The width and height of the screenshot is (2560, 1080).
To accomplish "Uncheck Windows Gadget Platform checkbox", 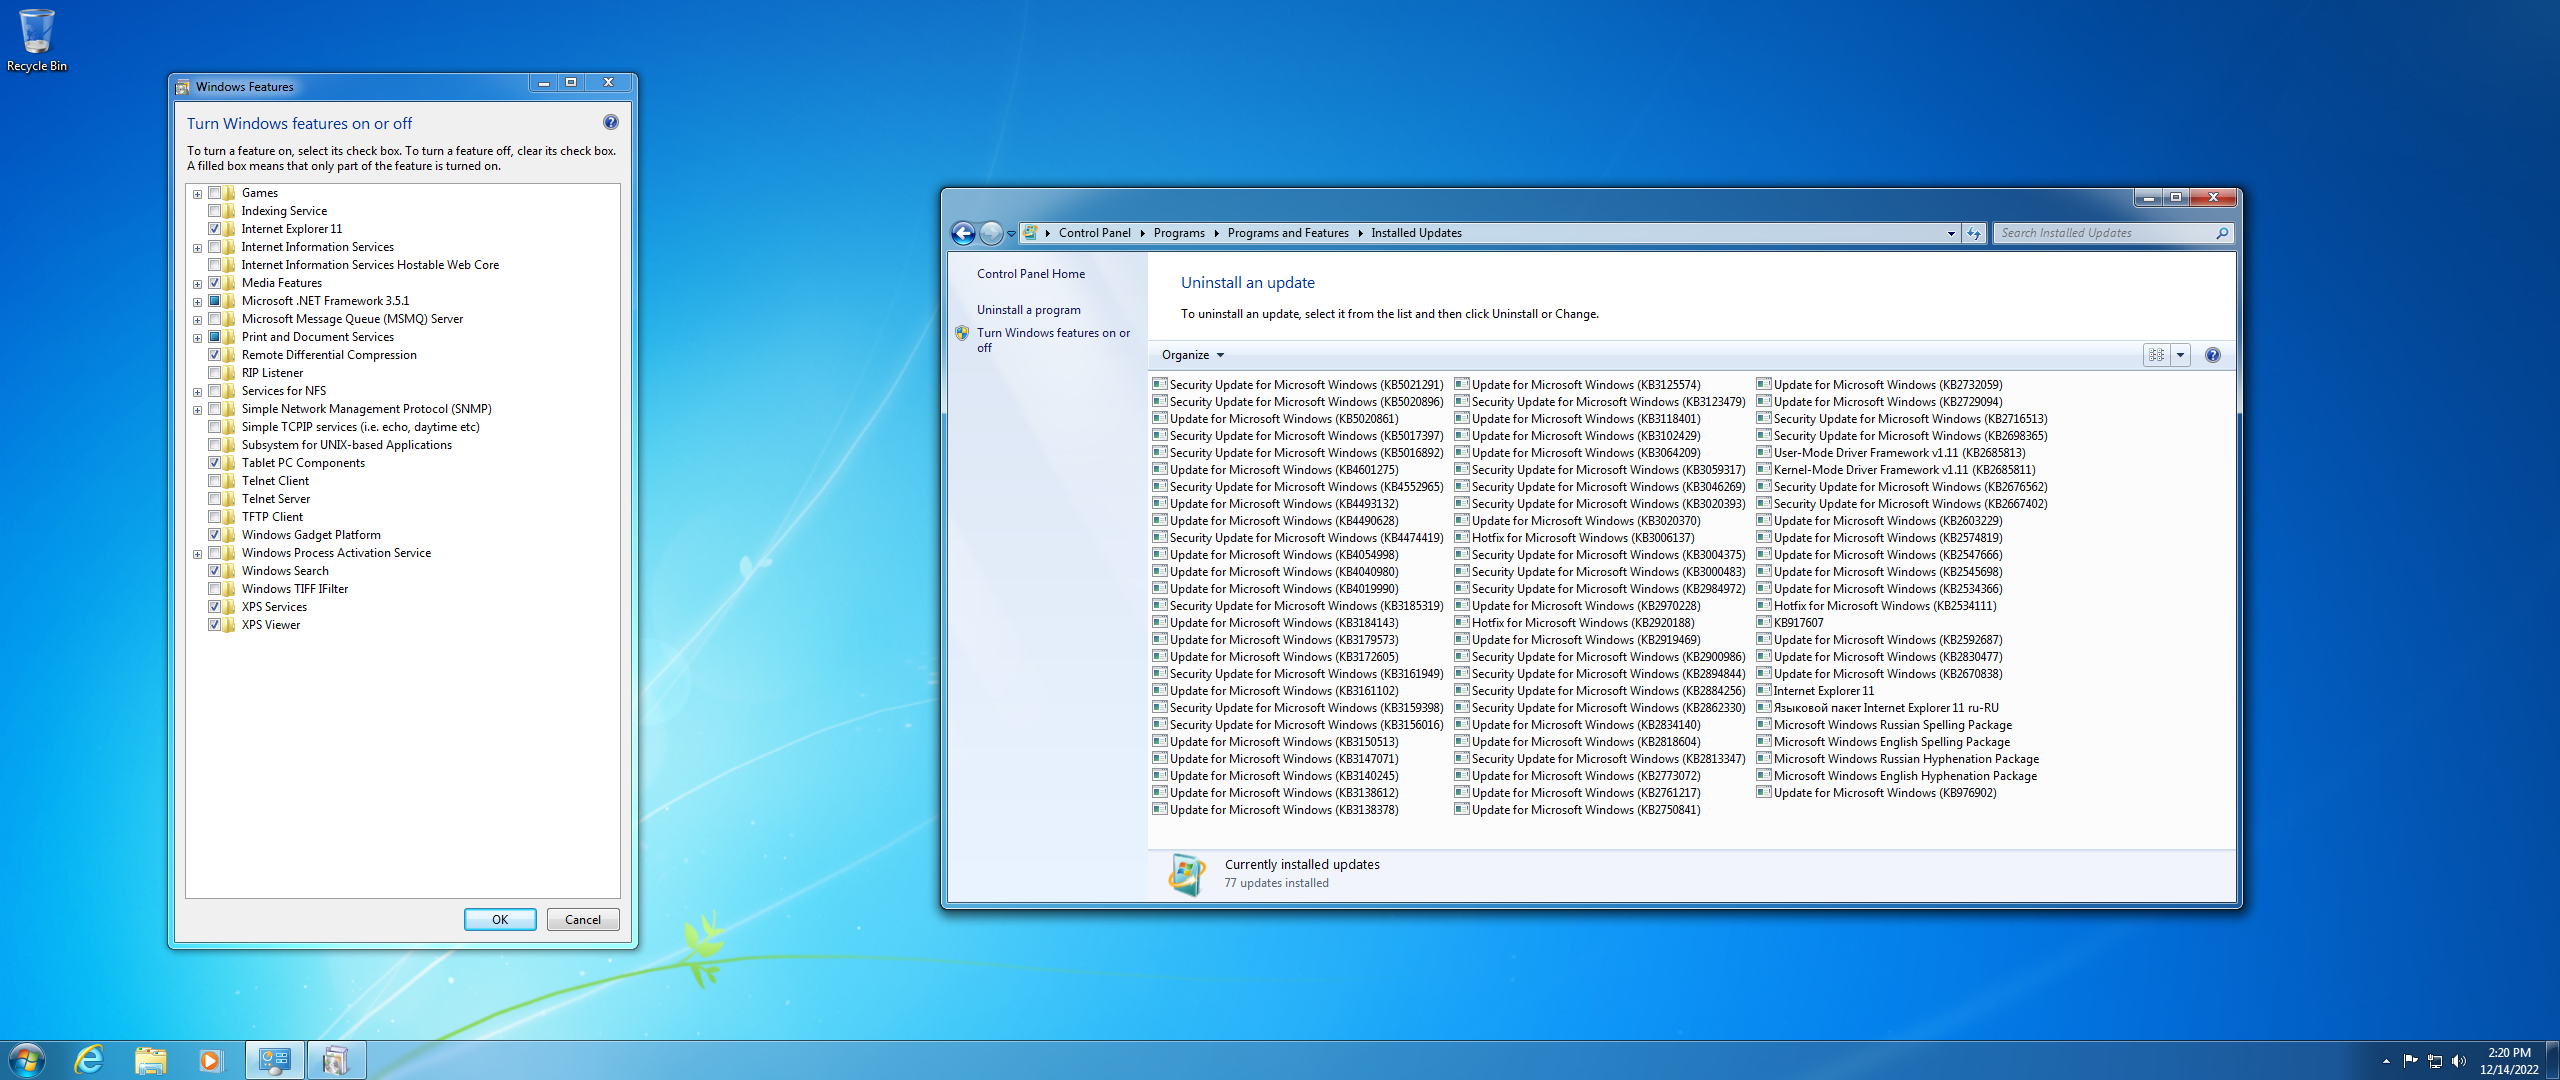I will click(x=214, y=535).
